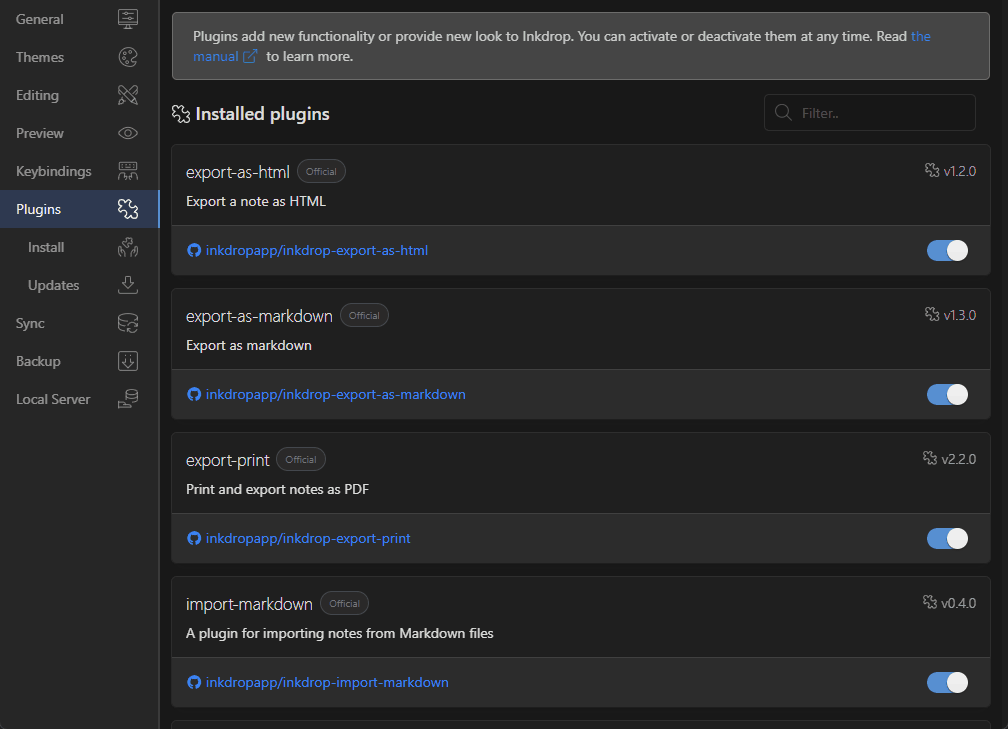Image resolution: width=1008 pixels, height=729 pixels.
Task: Click puzzle icon next to v1.2.0
Action: click(932, 170)
